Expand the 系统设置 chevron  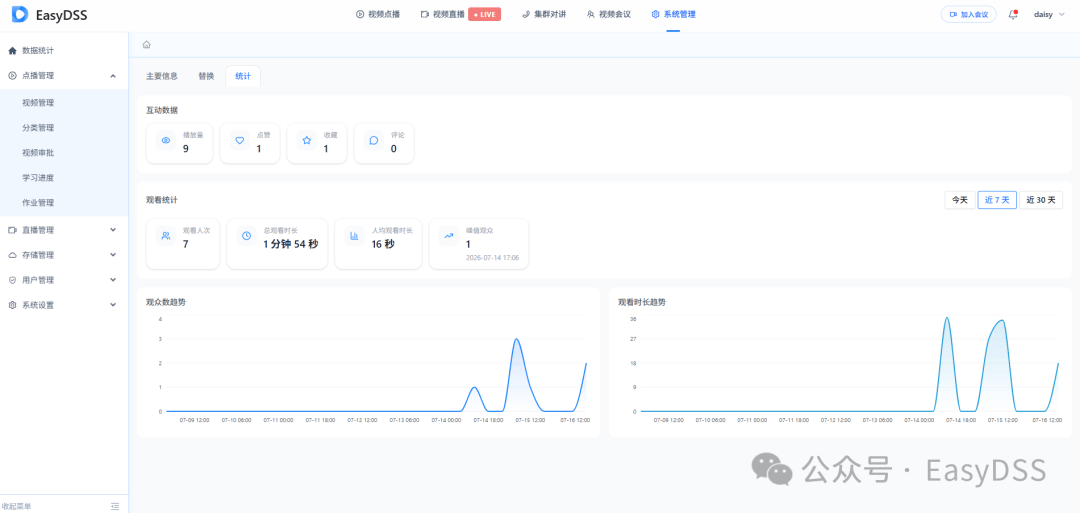click(113, 305)
